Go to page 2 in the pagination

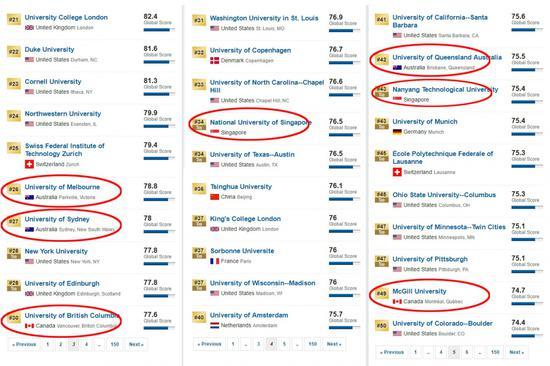click(61, 344)
